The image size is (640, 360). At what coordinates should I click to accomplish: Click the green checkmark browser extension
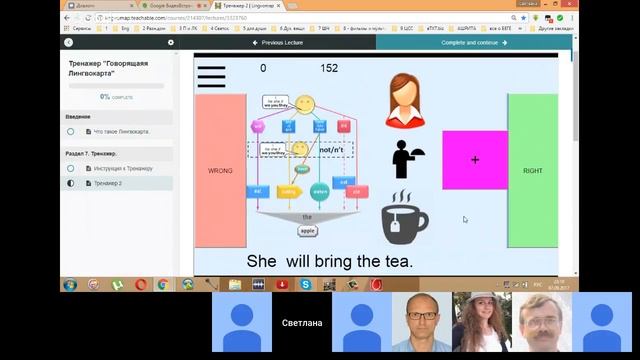(560, 18)
